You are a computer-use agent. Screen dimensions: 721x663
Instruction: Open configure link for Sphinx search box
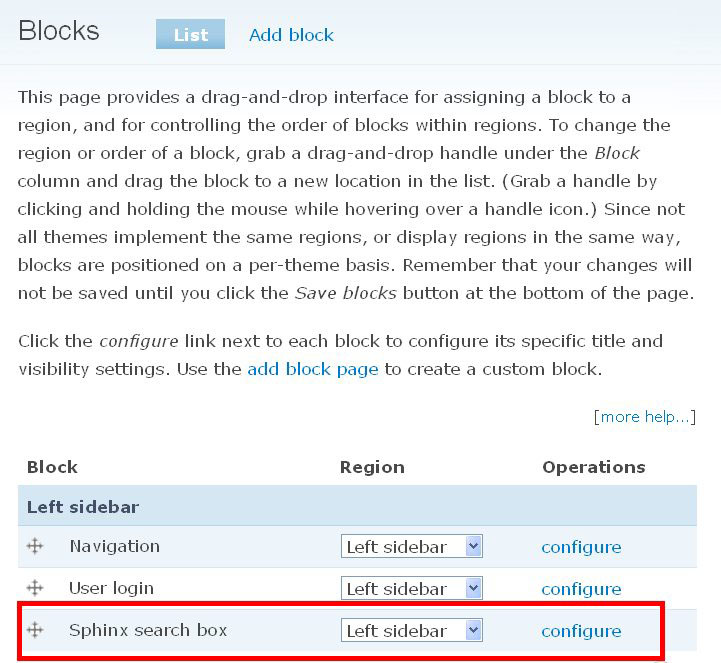tap(581, 631)
